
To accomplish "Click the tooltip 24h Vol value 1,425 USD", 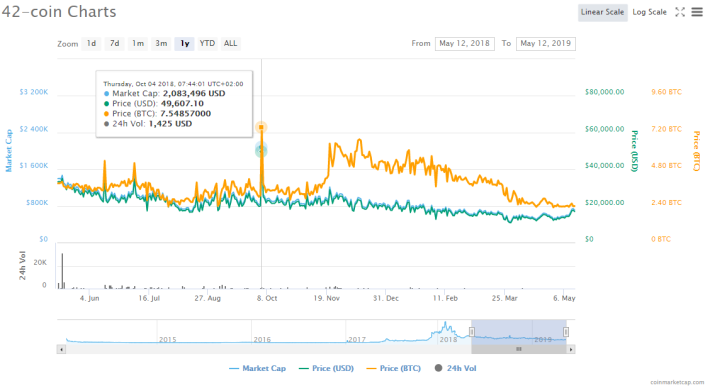I will pyautogui.click(x=170, y=124).
